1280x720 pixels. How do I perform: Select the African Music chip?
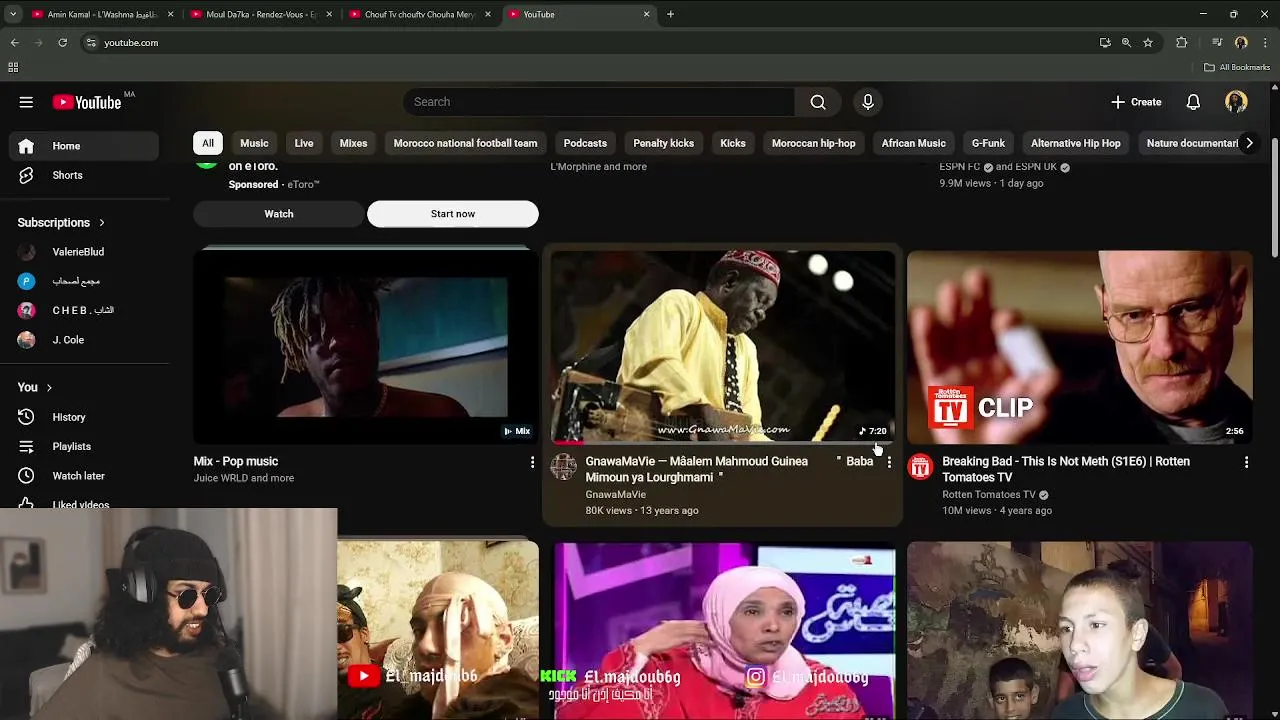[913, 143]
